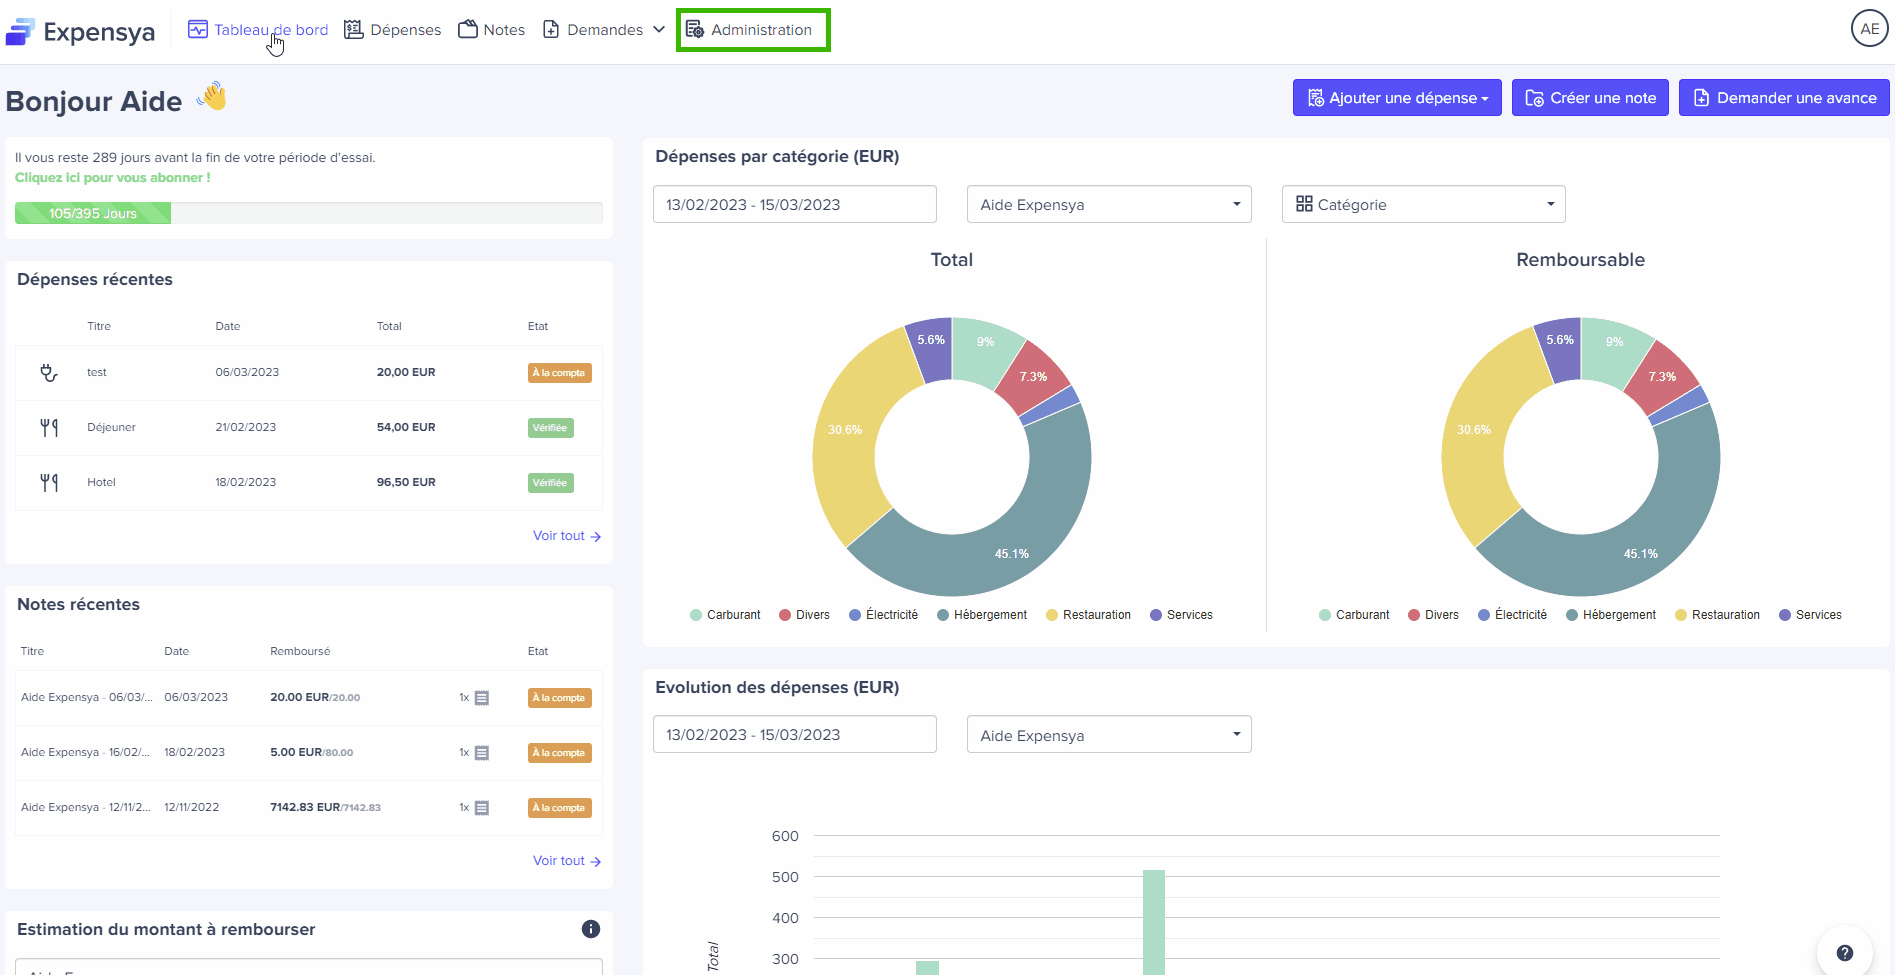
Task: Toggle Services legend in Total chart
Action: [1181, 615]
